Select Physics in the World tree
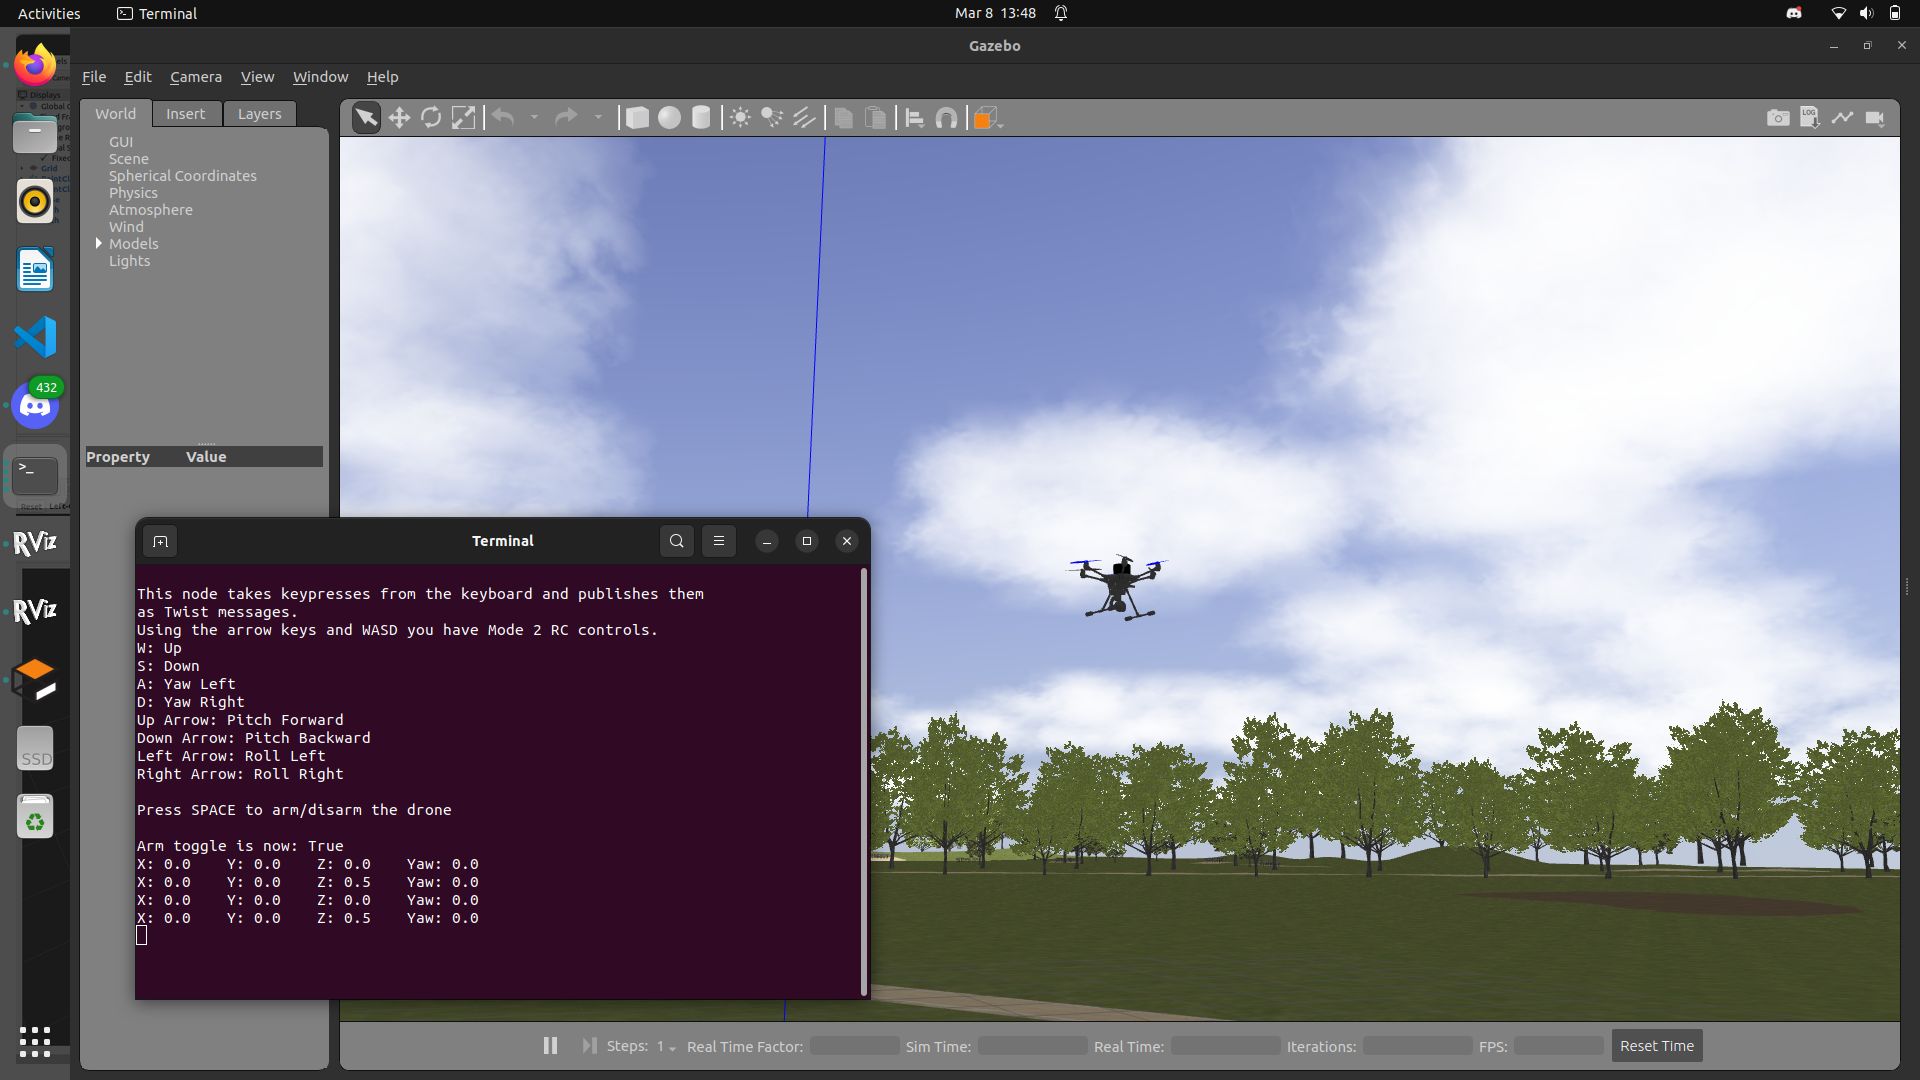1920x1080 pixels. [x=133, y=193]
